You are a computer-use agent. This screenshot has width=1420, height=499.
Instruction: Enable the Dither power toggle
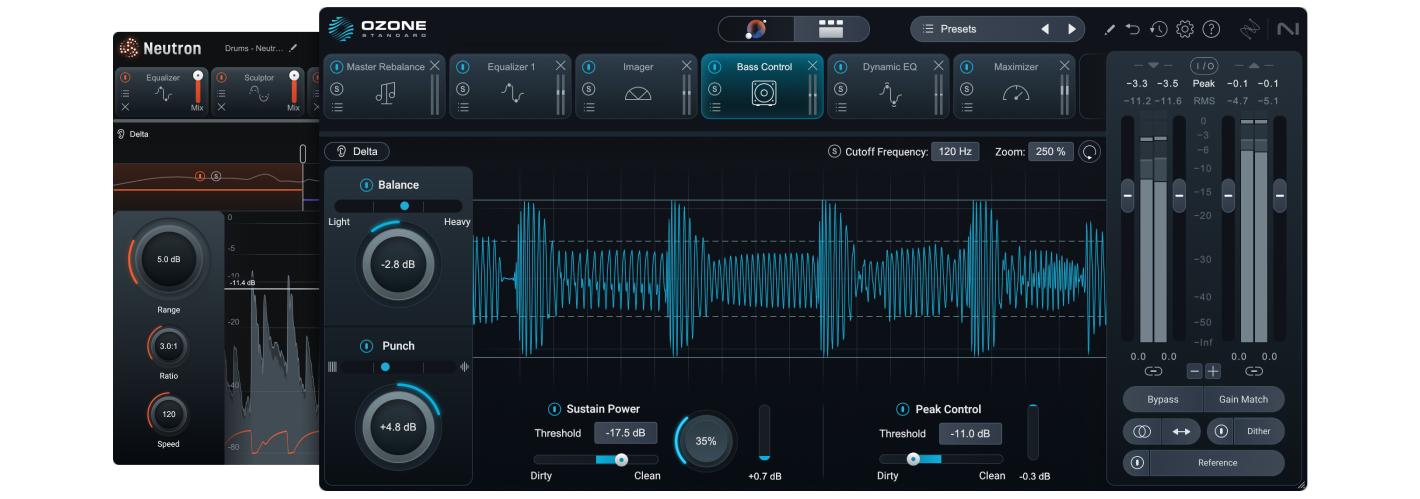coord(1221,431)
